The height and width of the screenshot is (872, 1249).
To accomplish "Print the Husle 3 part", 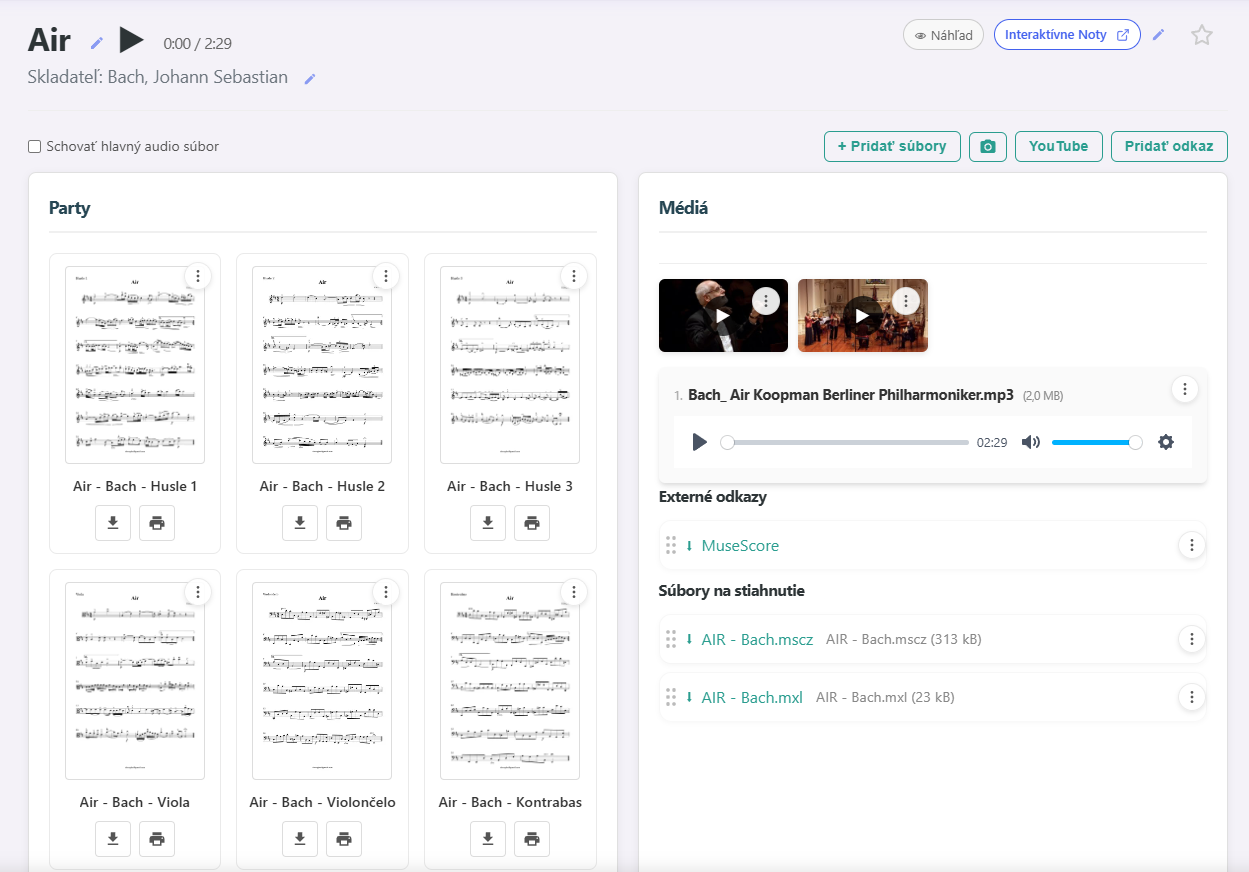I will point(532,523).
